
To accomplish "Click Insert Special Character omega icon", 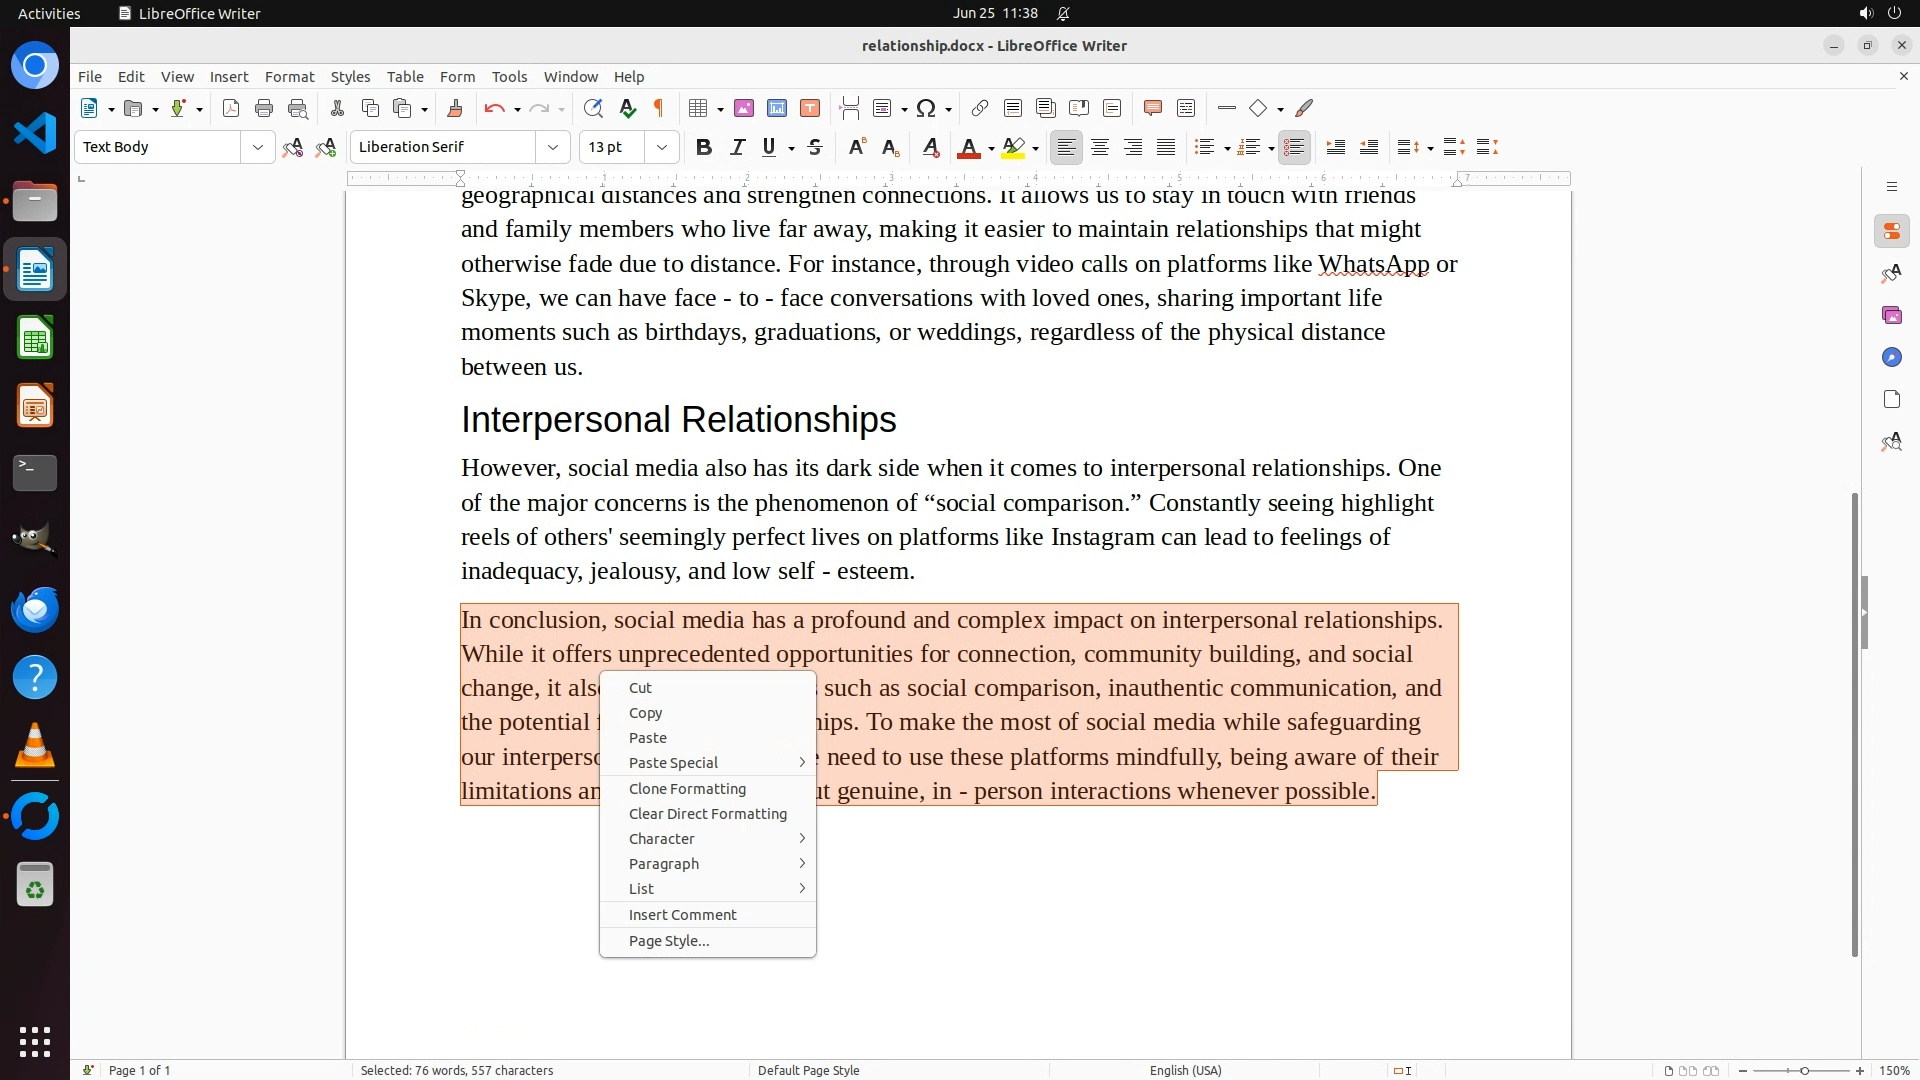I will coord(926,108).
